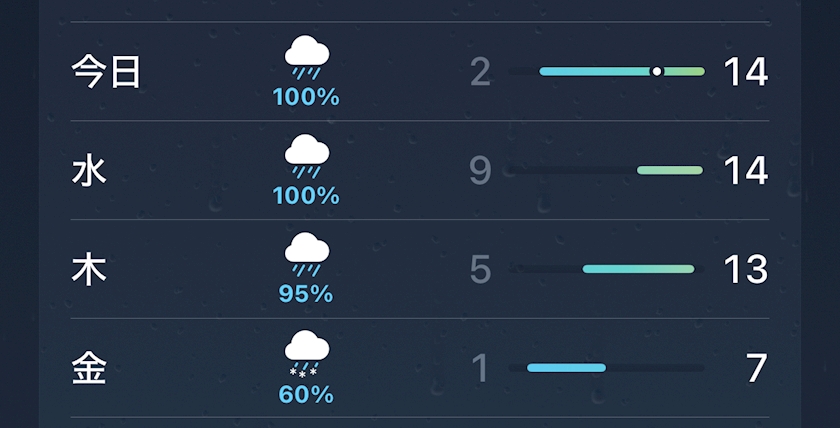Click the rain cloud icon for 木
The image size is (840, 428).
pyautogui.click(x=306, y=254)
